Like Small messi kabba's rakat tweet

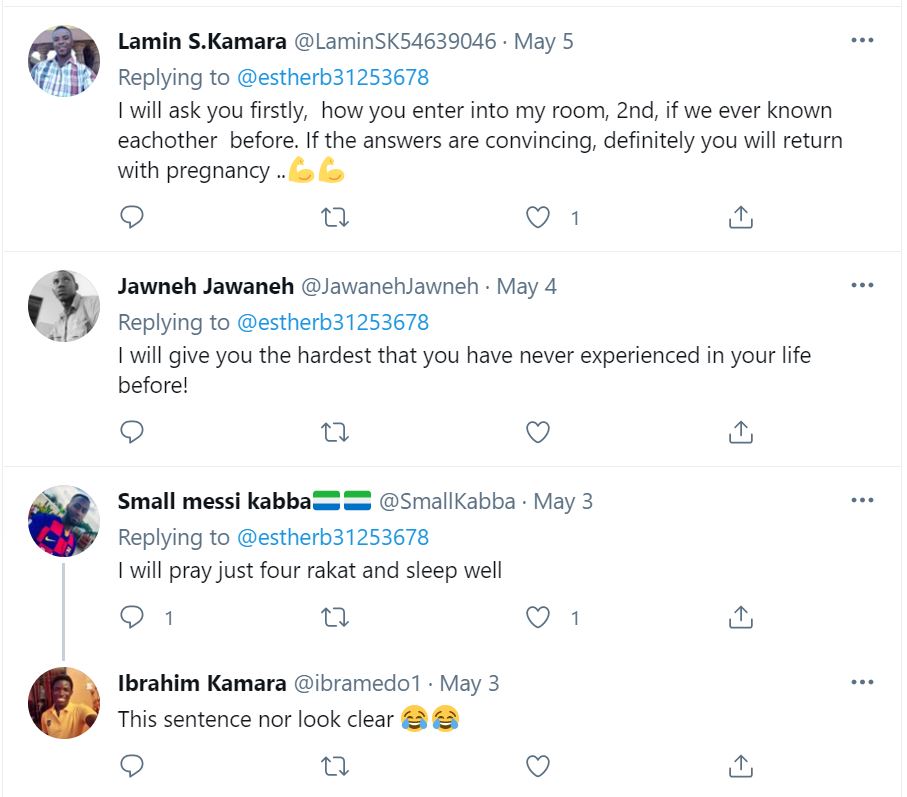pyautogui.click(x=538, y=617)
